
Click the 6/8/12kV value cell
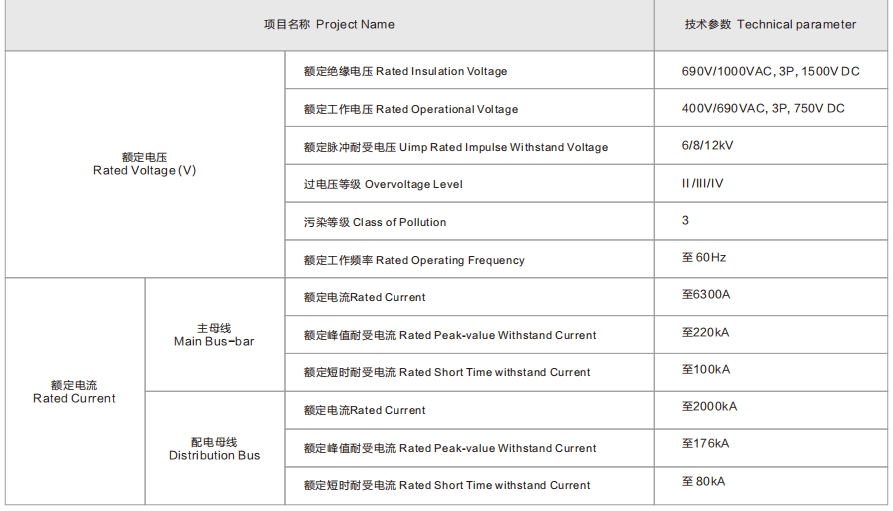[x=707, y=145]
